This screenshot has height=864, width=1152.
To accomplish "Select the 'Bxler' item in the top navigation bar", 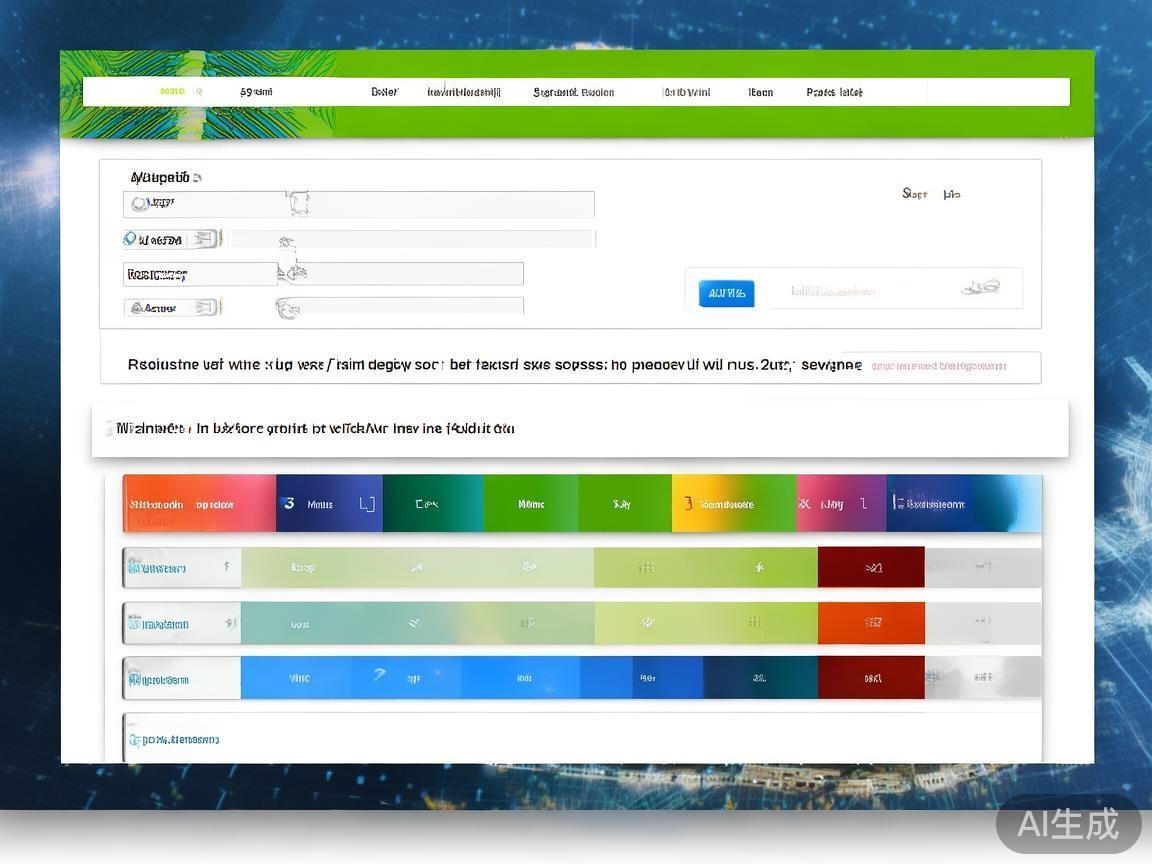I will [384, 92].
